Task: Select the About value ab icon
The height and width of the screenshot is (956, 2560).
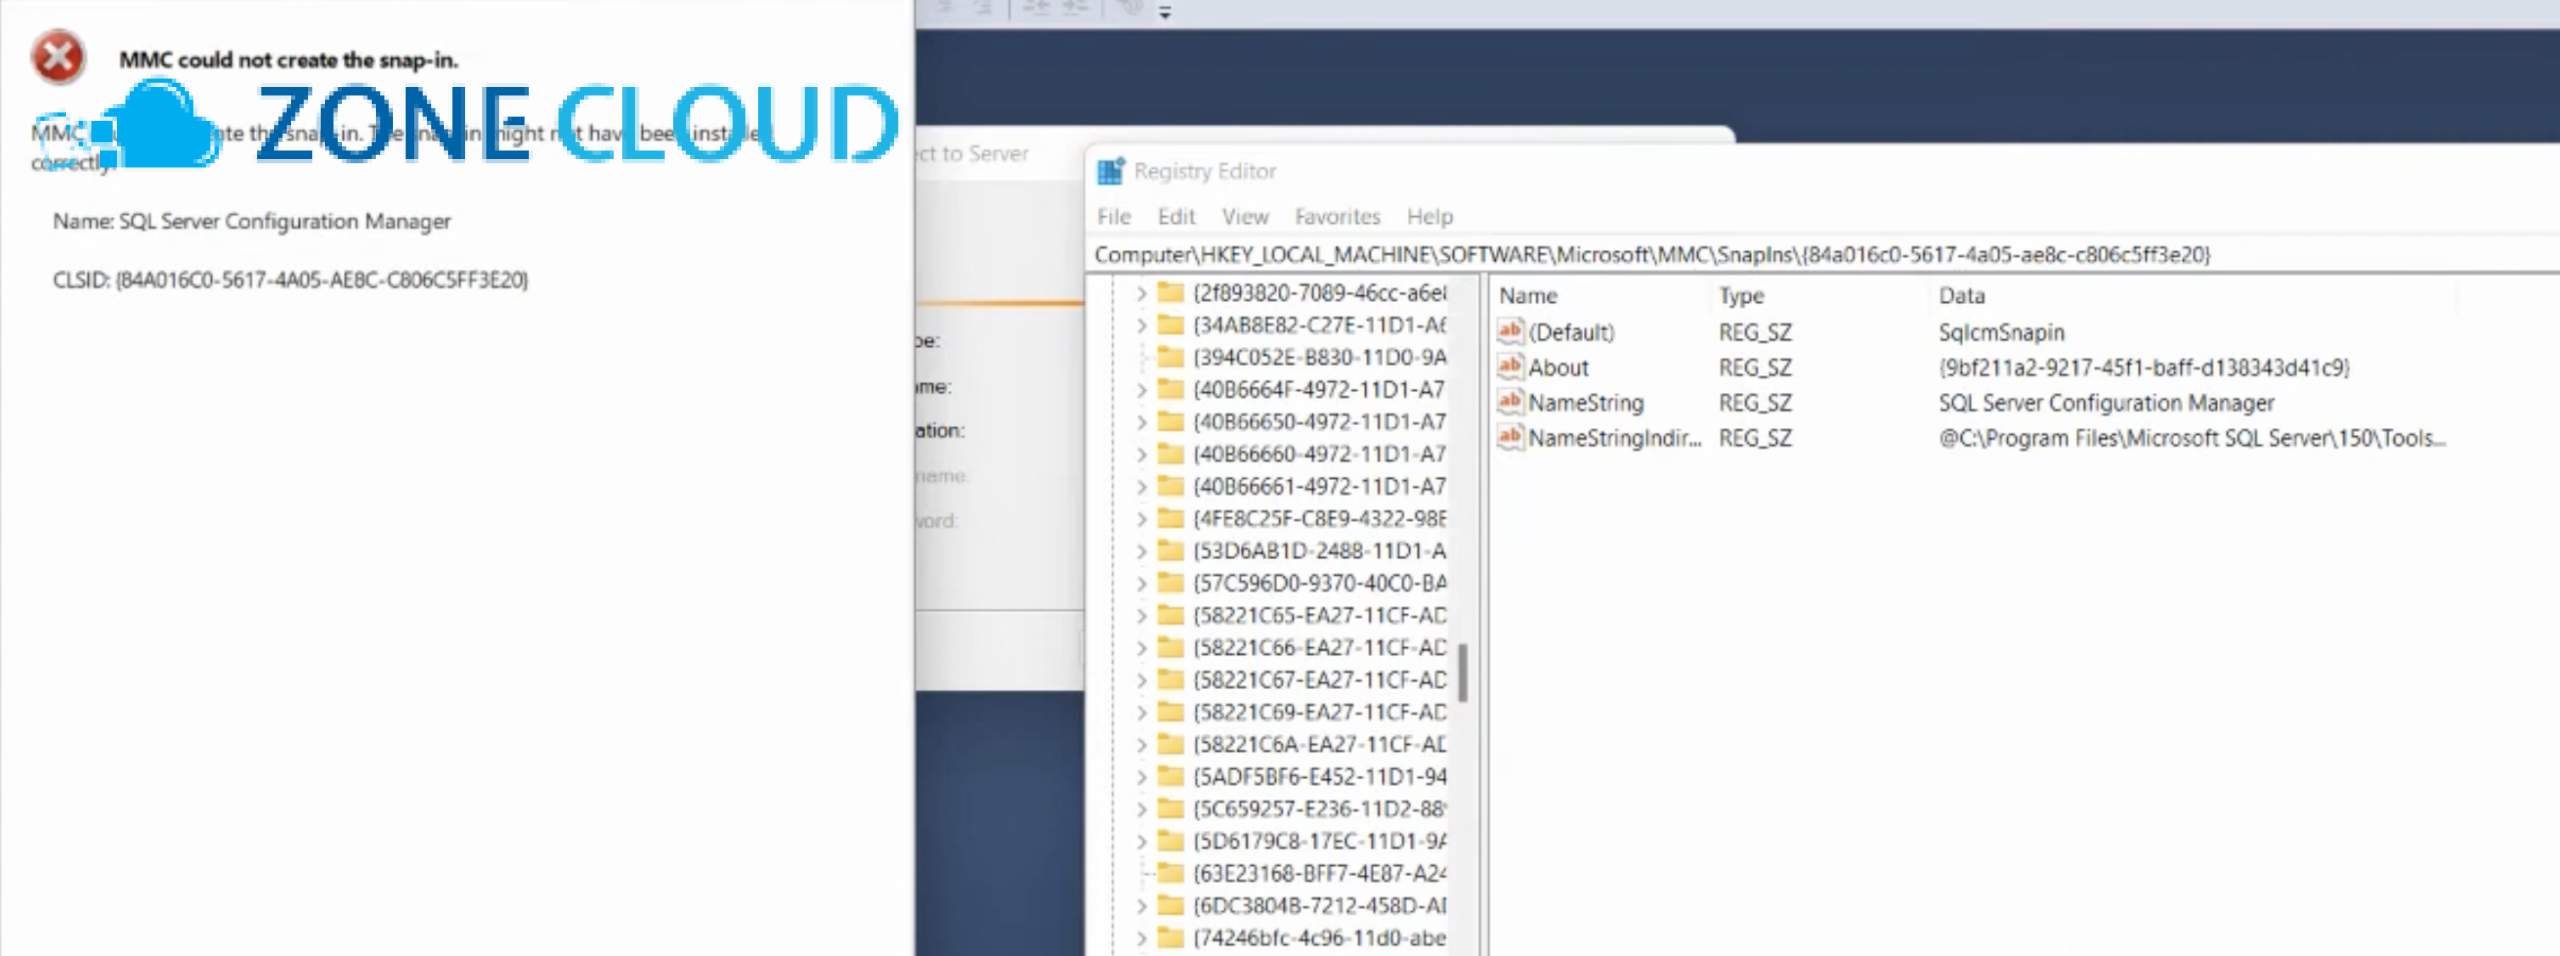Action: click(x=1510, y=367)
